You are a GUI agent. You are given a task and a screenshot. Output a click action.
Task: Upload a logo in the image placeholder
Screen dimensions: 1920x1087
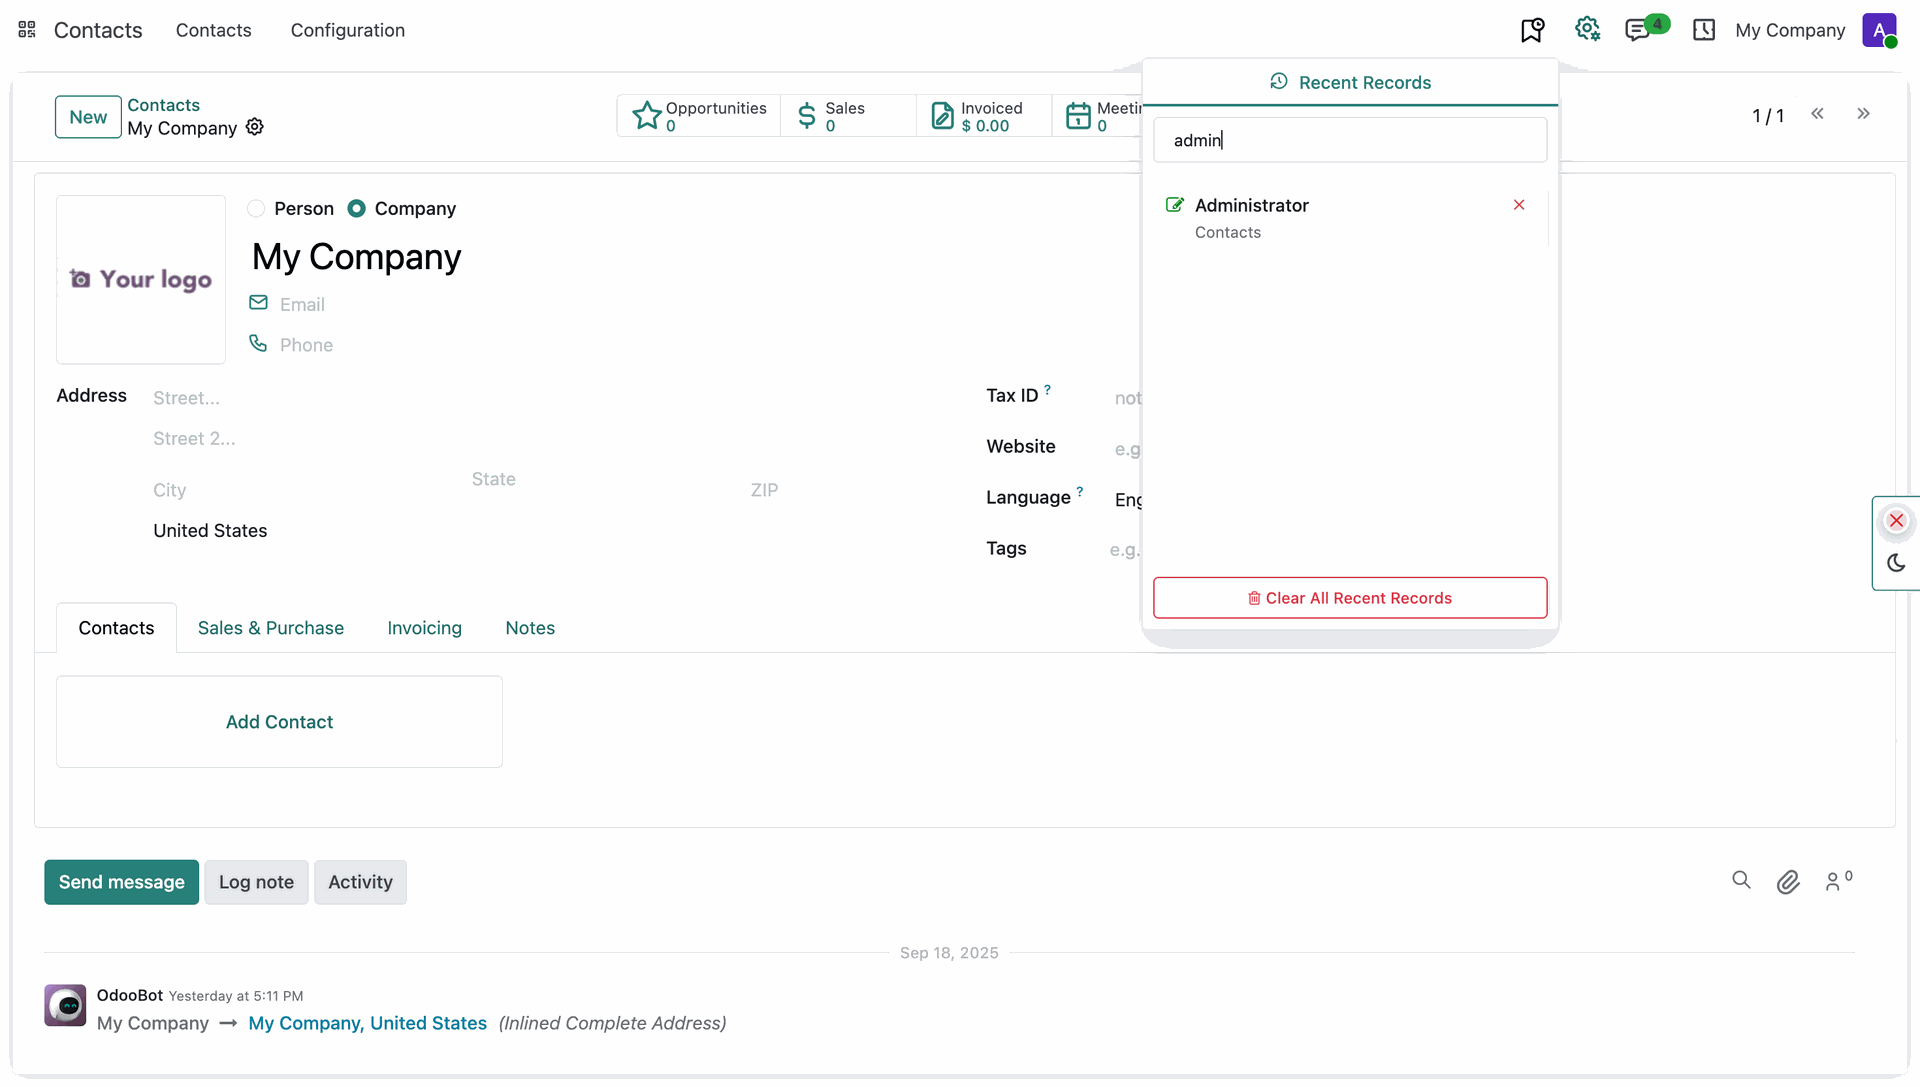pos(141,279)
